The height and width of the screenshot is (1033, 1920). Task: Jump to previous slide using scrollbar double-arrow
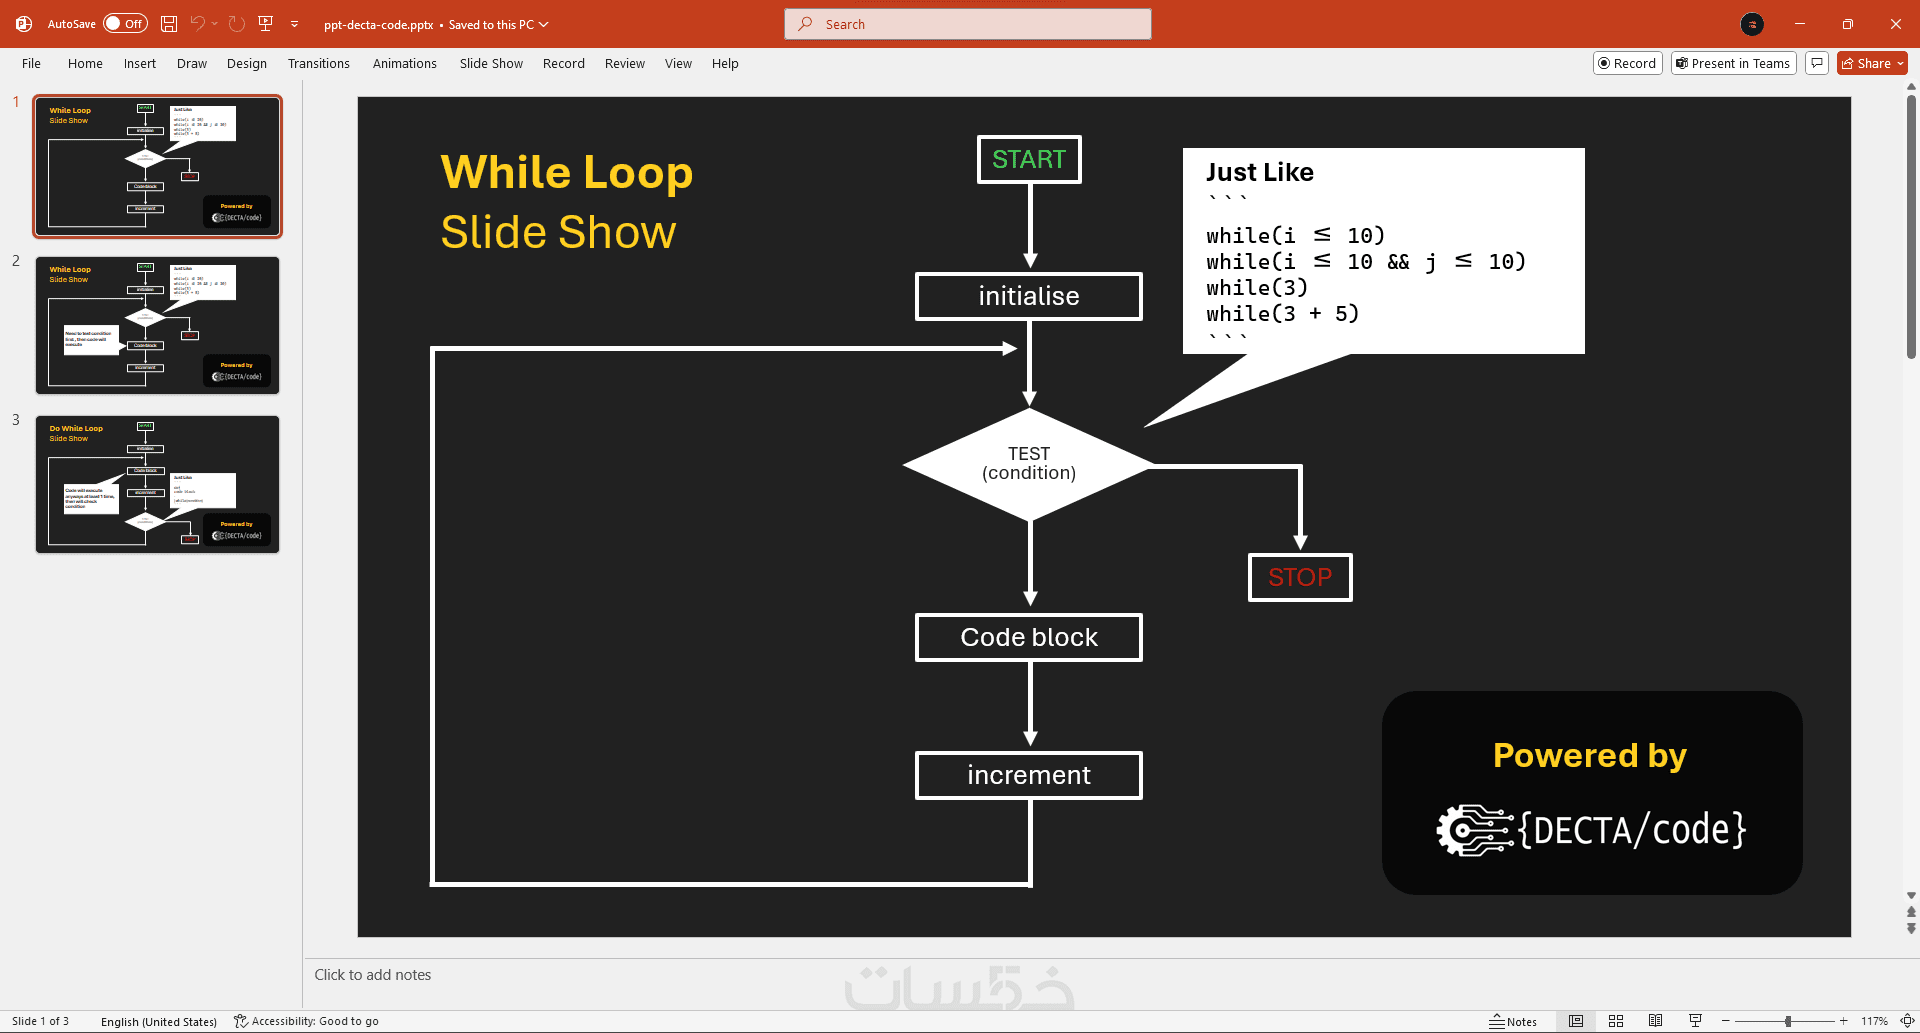point(1911,912)
